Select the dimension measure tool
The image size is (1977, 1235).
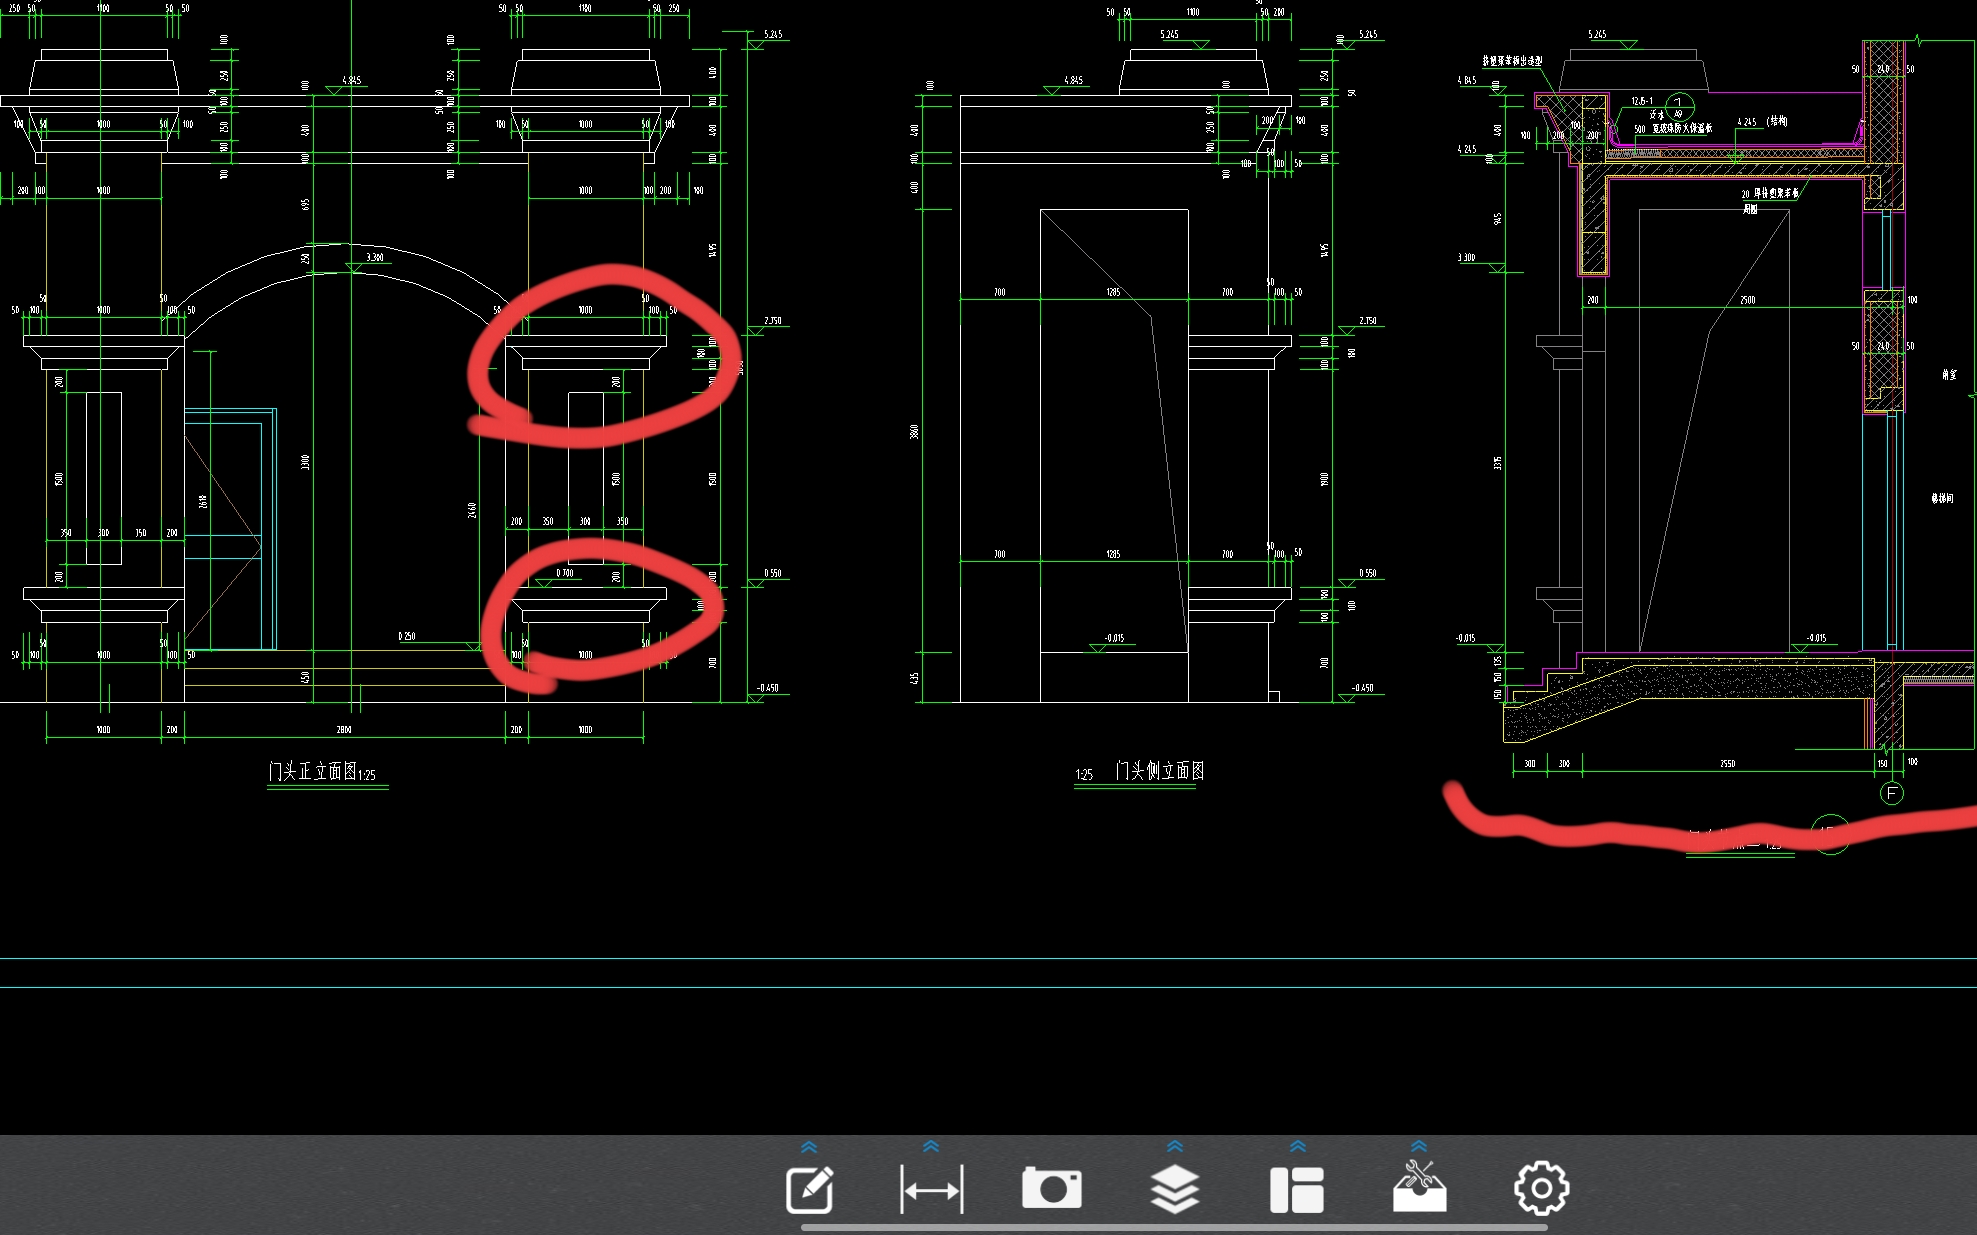click(931, 1189)
